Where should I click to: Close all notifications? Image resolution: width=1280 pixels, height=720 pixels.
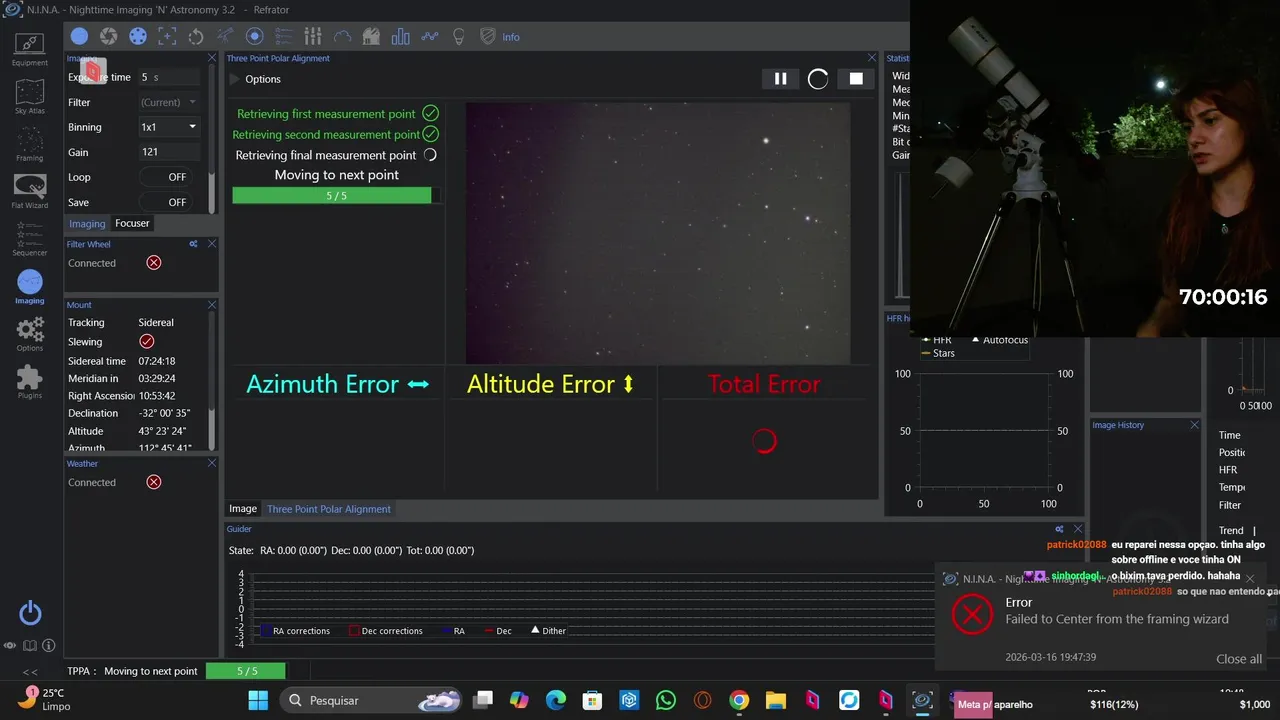click(1239, 659)
